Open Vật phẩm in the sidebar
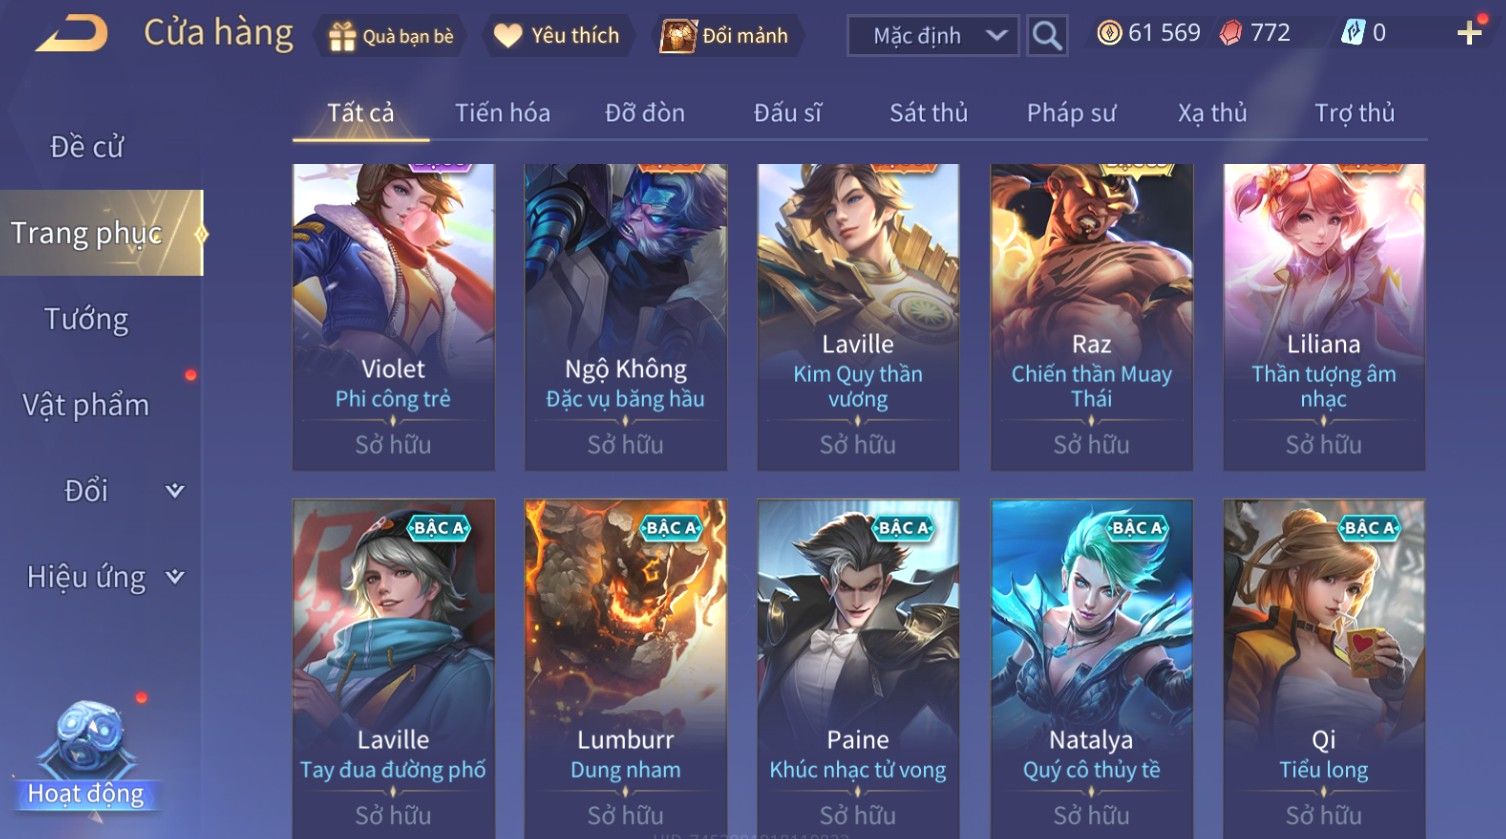 tap(86, 405)
